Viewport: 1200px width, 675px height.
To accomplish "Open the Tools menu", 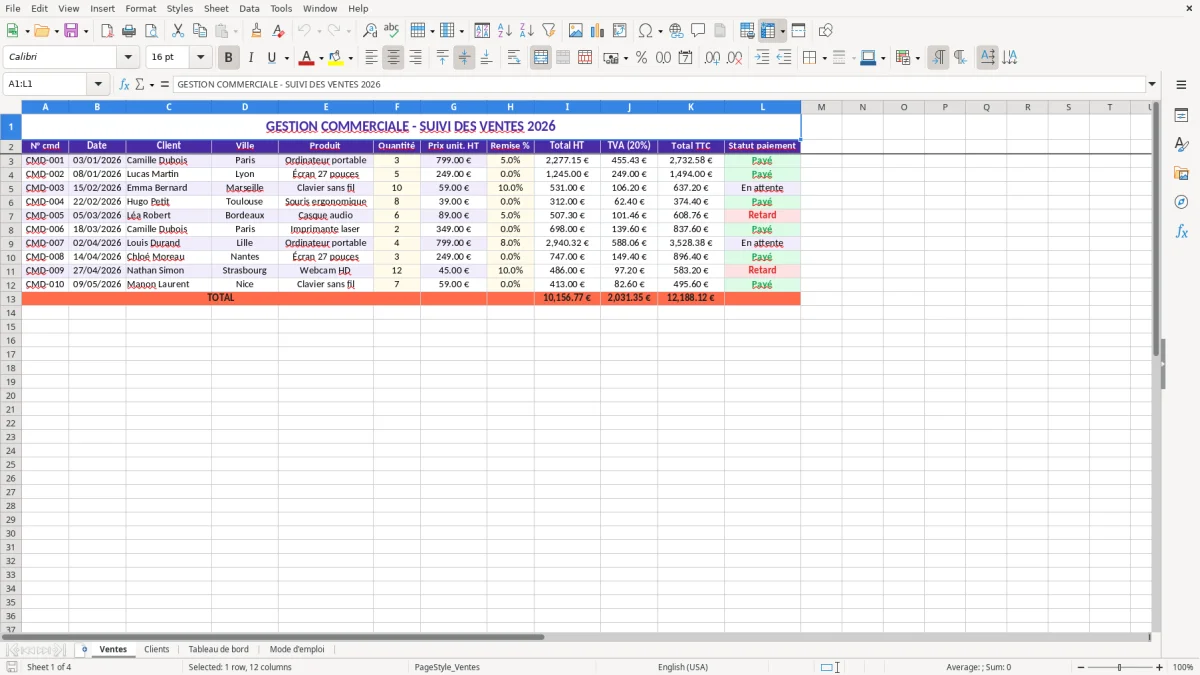I will [281, 8].
